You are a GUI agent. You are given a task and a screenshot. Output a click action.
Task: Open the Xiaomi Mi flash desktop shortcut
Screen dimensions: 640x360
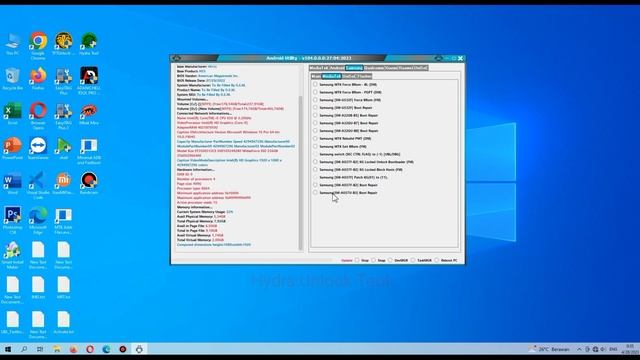(63, 183)
